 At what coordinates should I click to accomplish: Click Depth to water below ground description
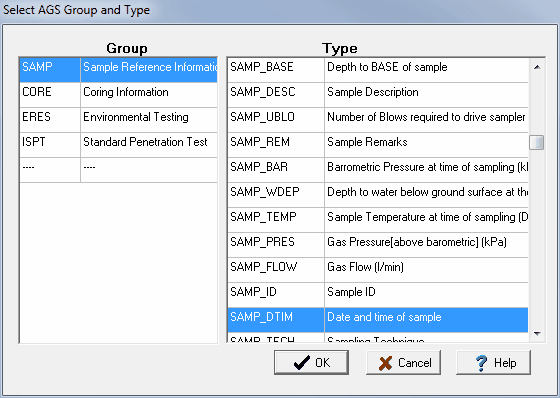426,195
